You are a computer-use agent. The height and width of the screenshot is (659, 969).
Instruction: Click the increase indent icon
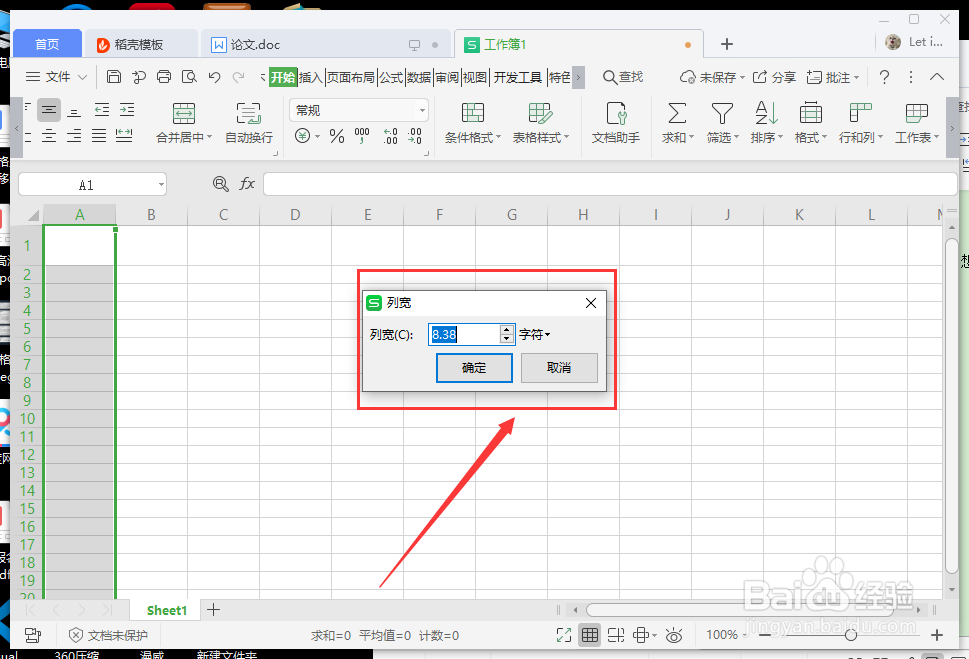127,110
